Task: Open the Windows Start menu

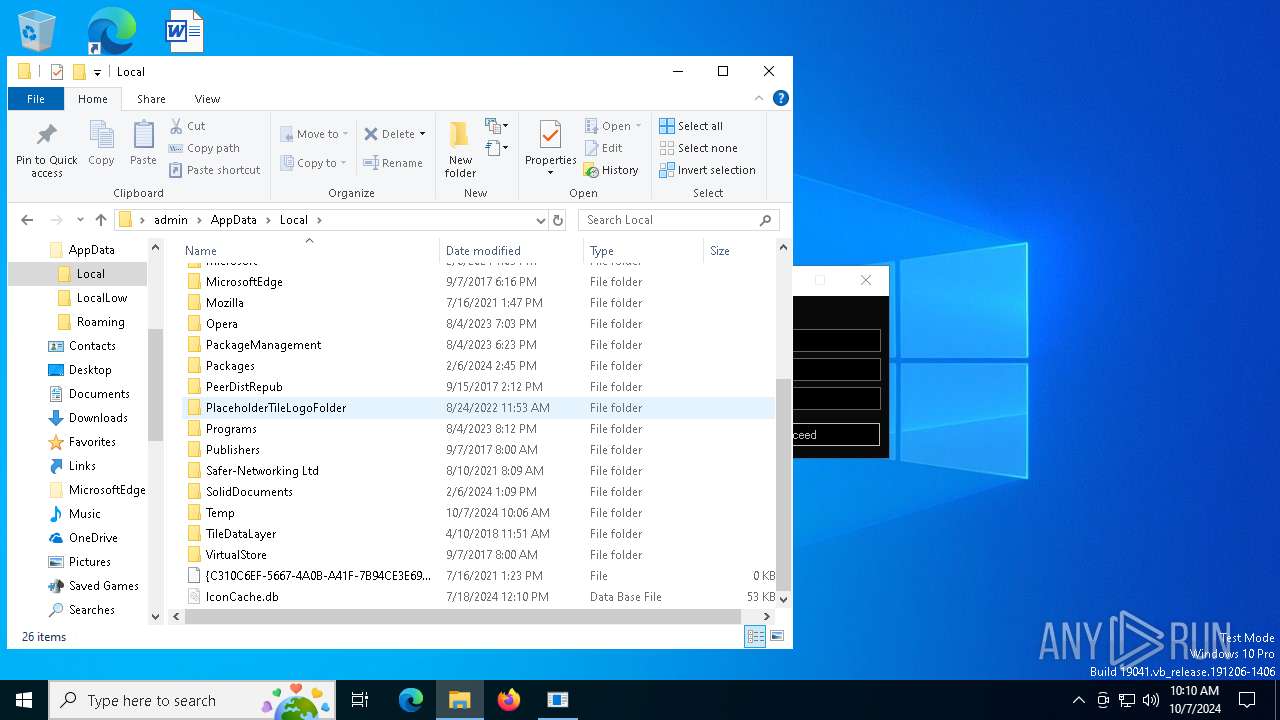Action: coord(24,700)
